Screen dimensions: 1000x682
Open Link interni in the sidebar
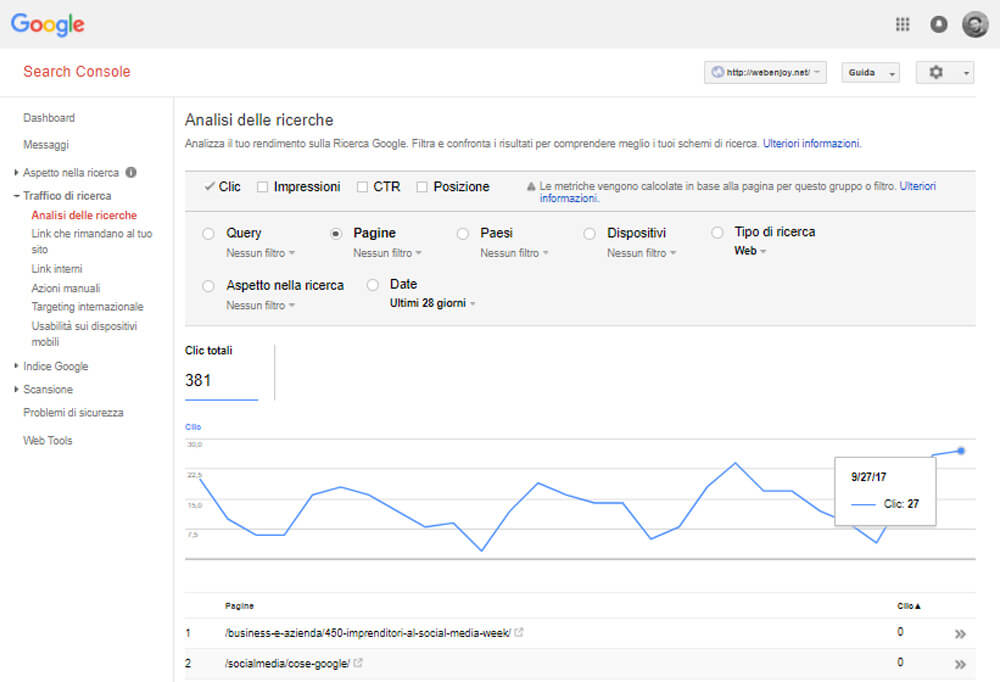point(57,269)
